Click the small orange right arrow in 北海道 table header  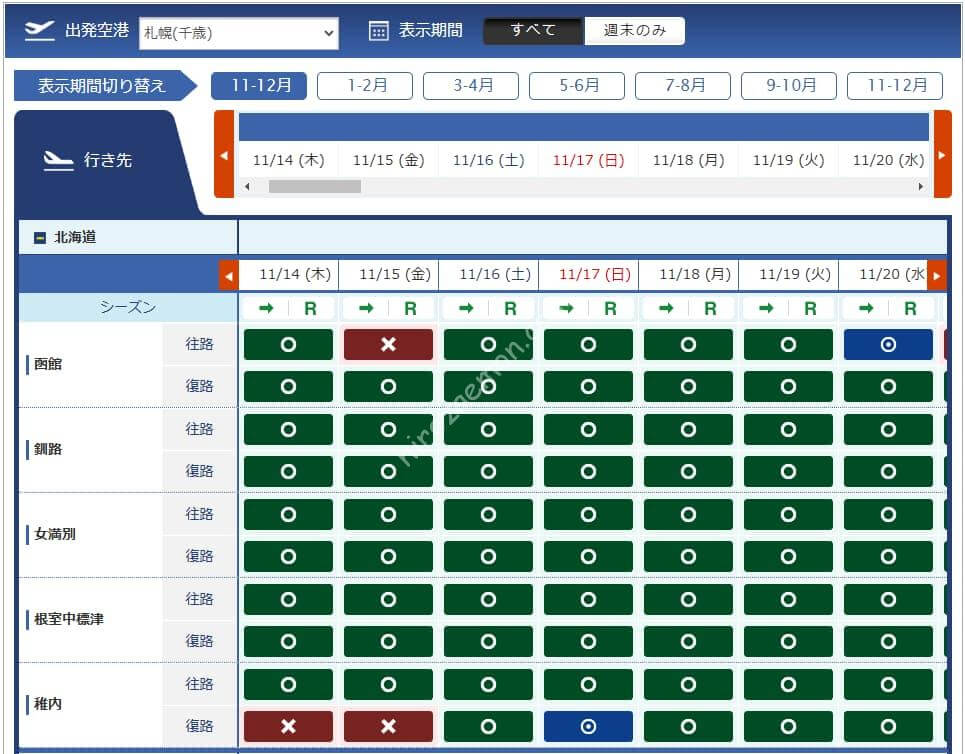coord(937,276)
